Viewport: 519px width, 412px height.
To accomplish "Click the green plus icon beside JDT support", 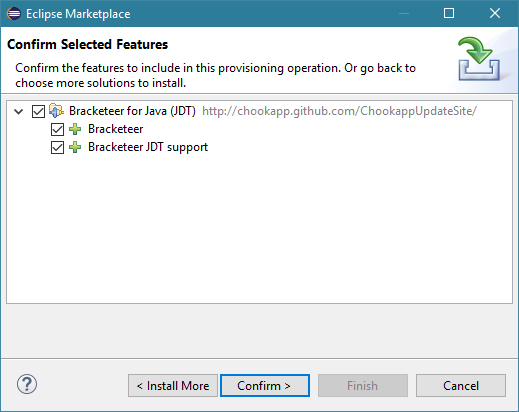I will click(x=75, y=147).
